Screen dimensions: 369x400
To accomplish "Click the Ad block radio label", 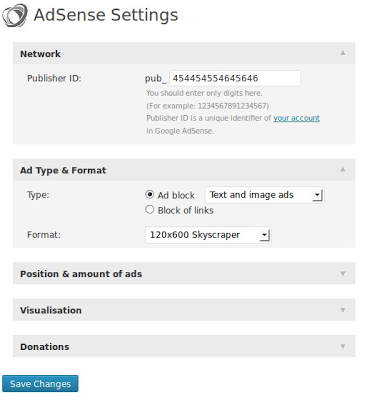I will click(176, 195).
